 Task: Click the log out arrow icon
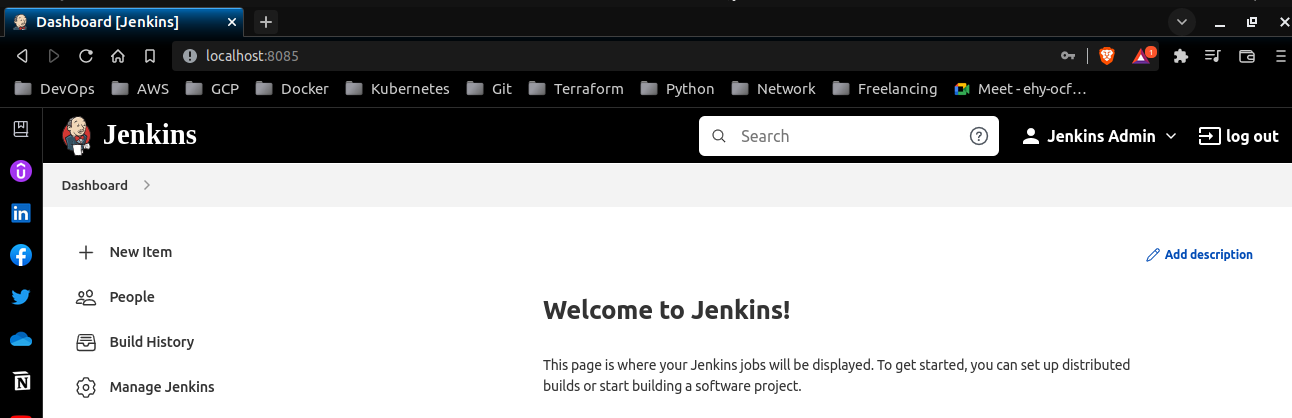click(1209, 136)
